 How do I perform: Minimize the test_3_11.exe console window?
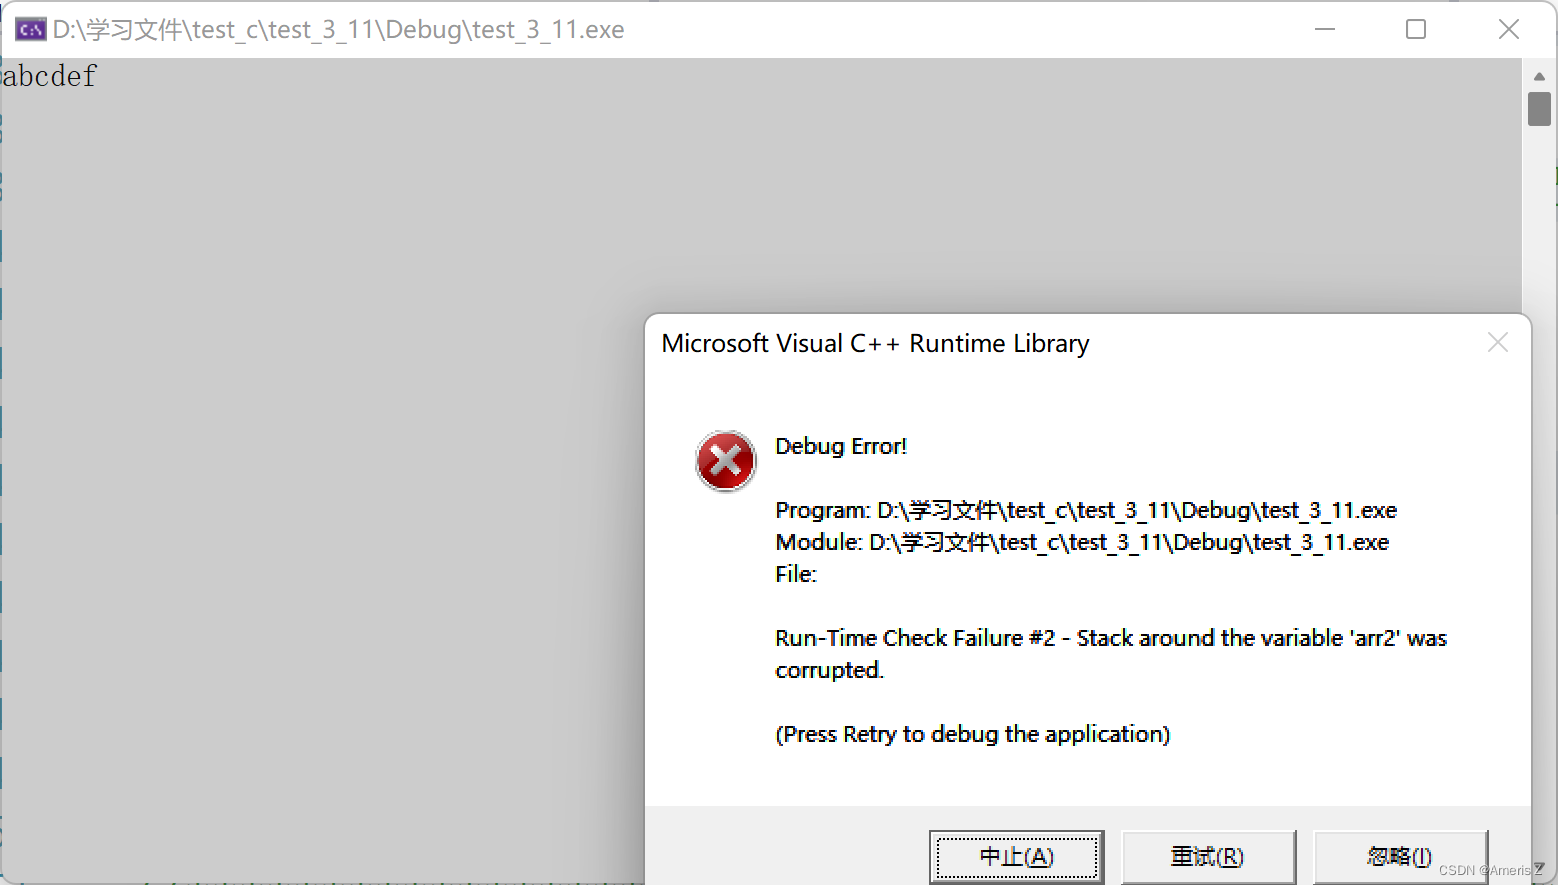click(x=1325, y=29)
